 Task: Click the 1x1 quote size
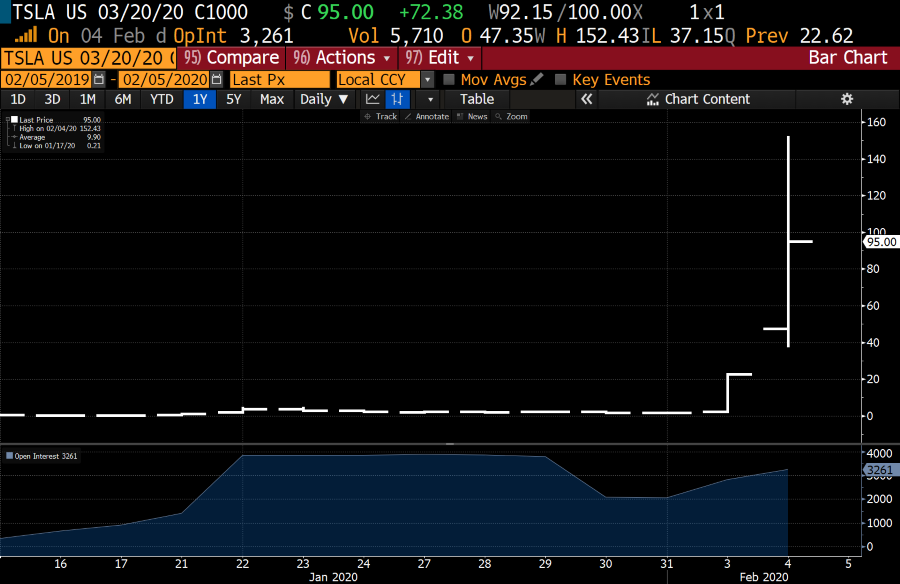coord(707,12)
